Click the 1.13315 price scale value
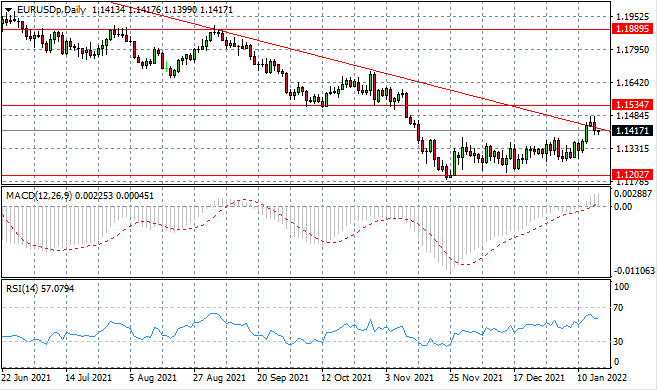The height and width of the screenshot is (390, 658). pyautogui.click(x=632, y=149)
